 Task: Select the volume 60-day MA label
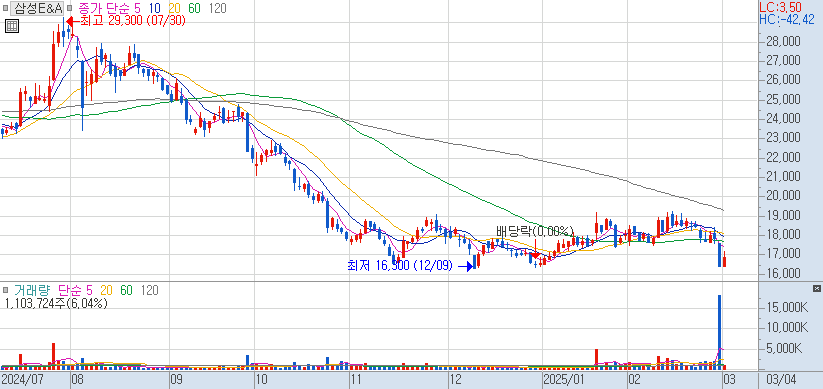pyautogui.click(x=126, y=290)
